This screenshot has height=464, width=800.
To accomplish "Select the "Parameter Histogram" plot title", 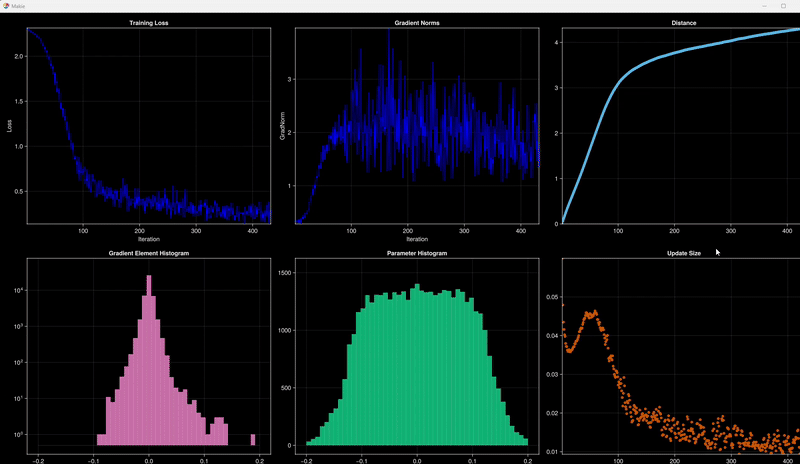I will pyautogui.click(x=417, y=253).
